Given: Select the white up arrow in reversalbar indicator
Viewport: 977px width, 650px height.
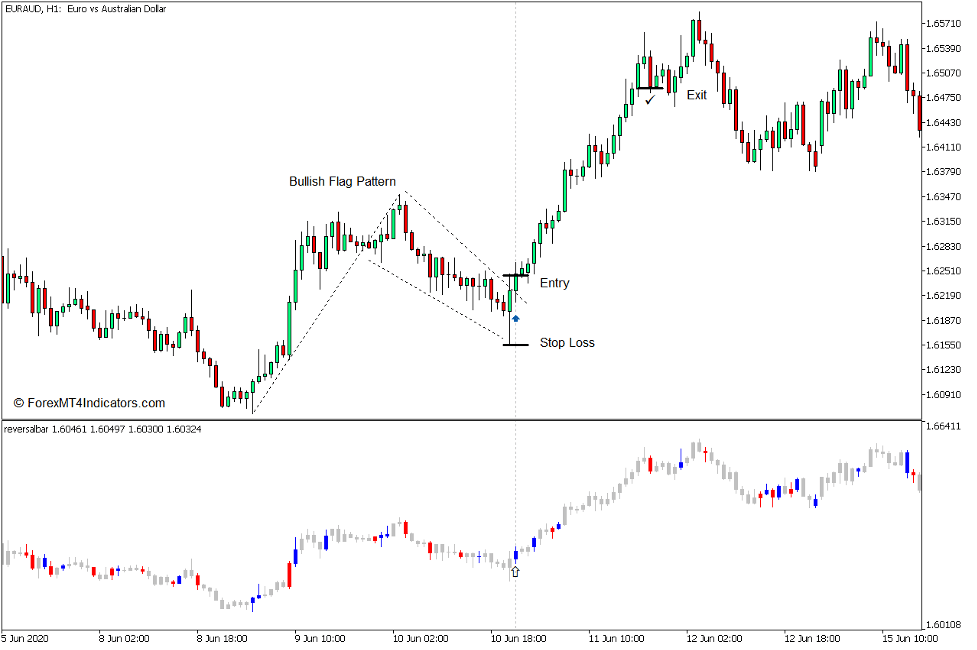Looking at the screenshot, I should click(x=516, y=571).
